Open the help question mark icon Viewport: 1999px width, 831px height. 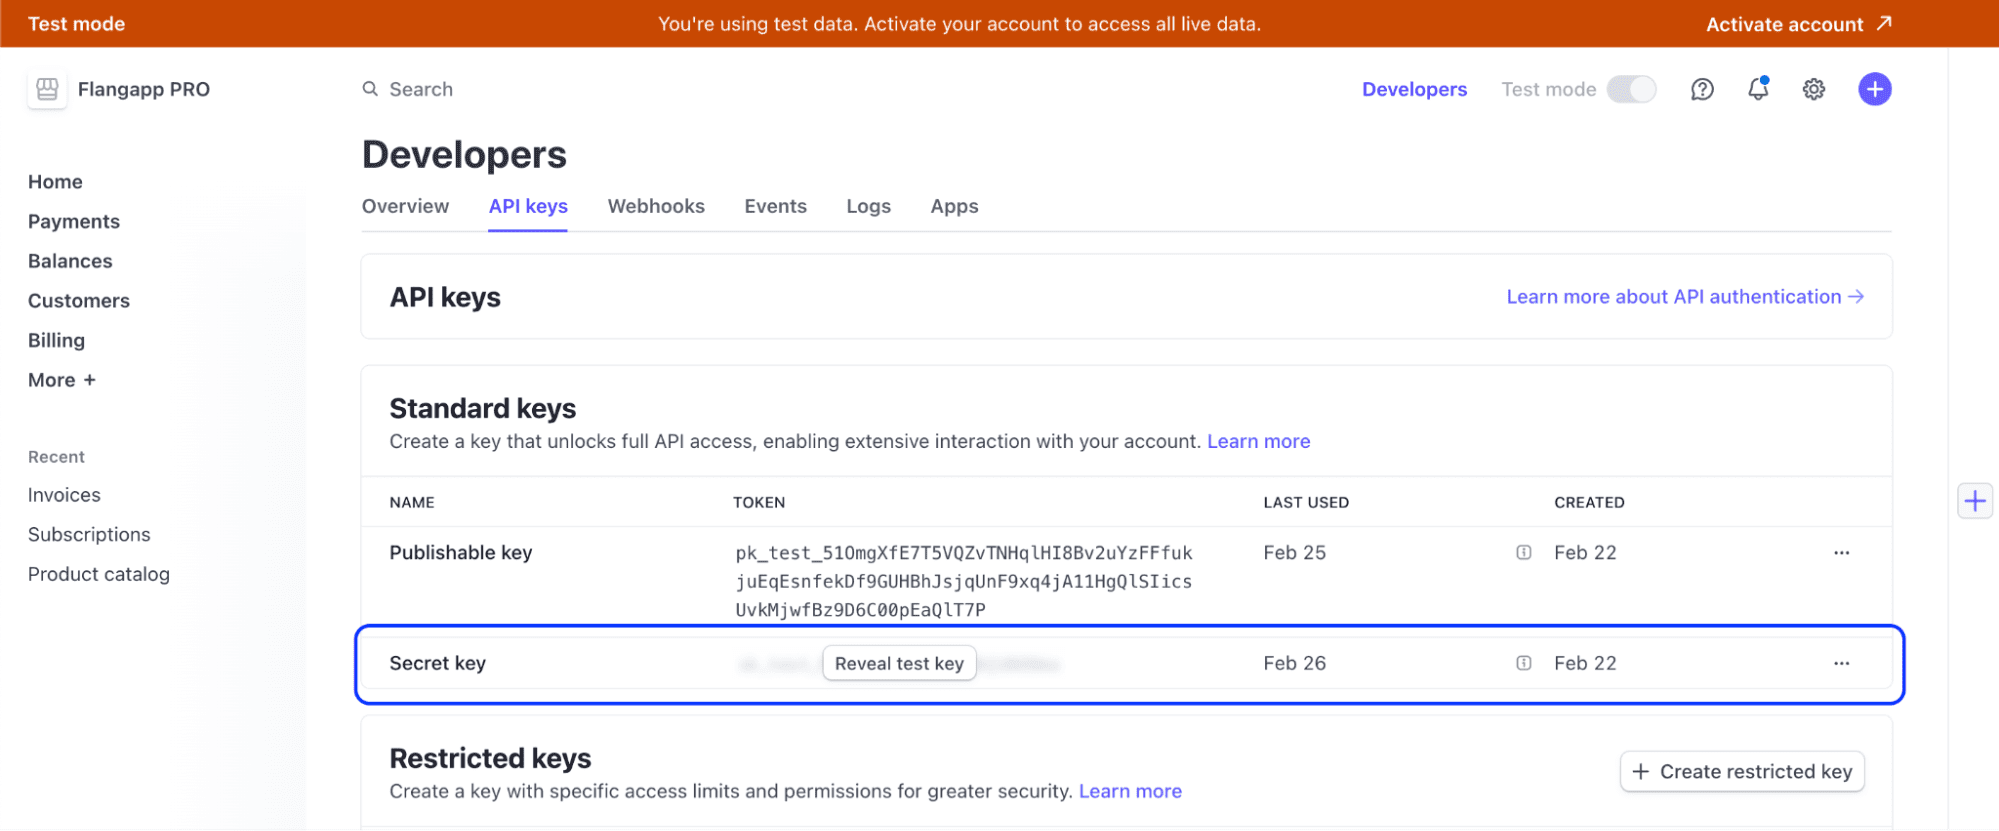click(x=1702, y=90)
